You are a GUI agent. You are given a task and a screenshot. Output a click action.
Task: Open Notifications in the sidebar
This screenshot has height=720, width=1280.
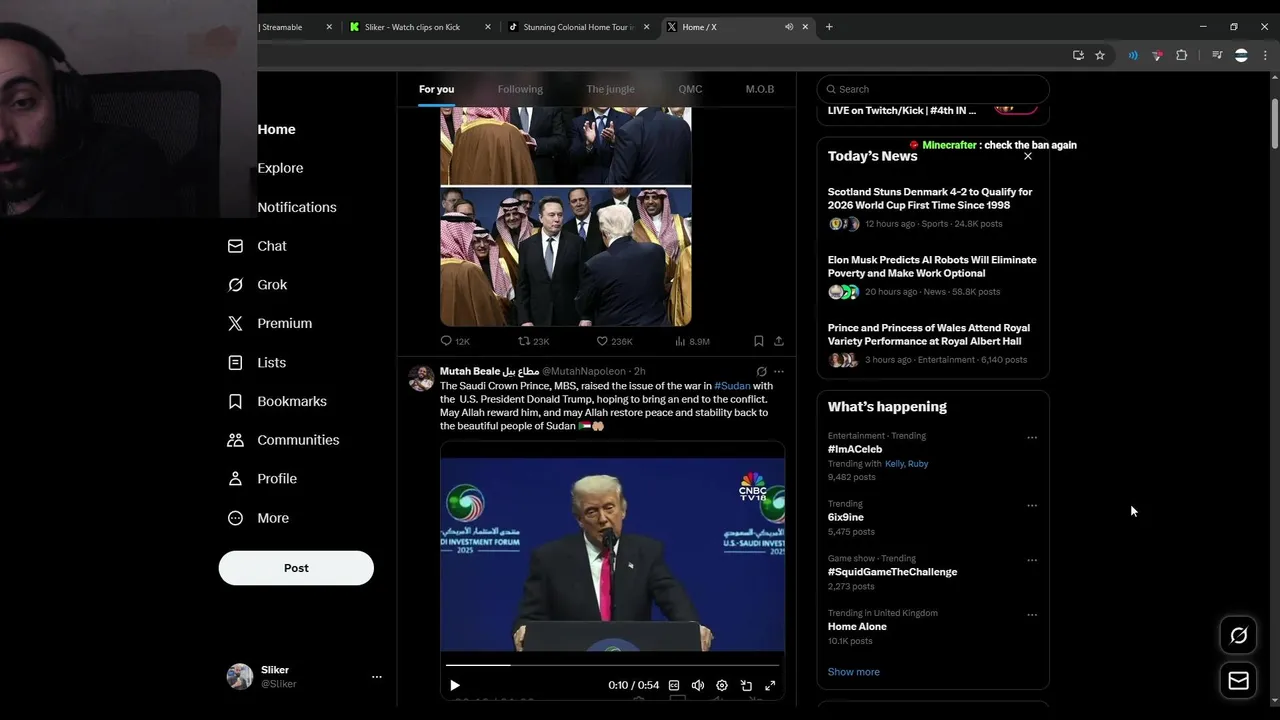coord(297,207)
